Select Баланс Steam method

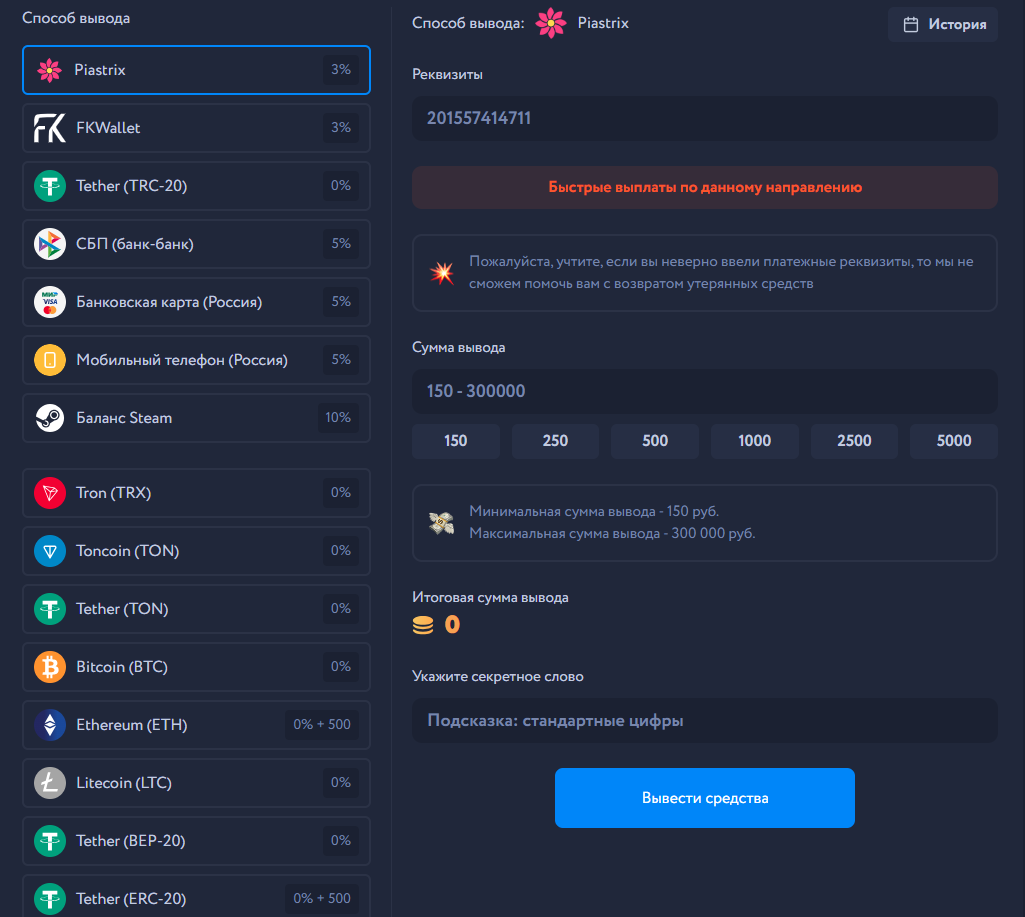(196, 418)
